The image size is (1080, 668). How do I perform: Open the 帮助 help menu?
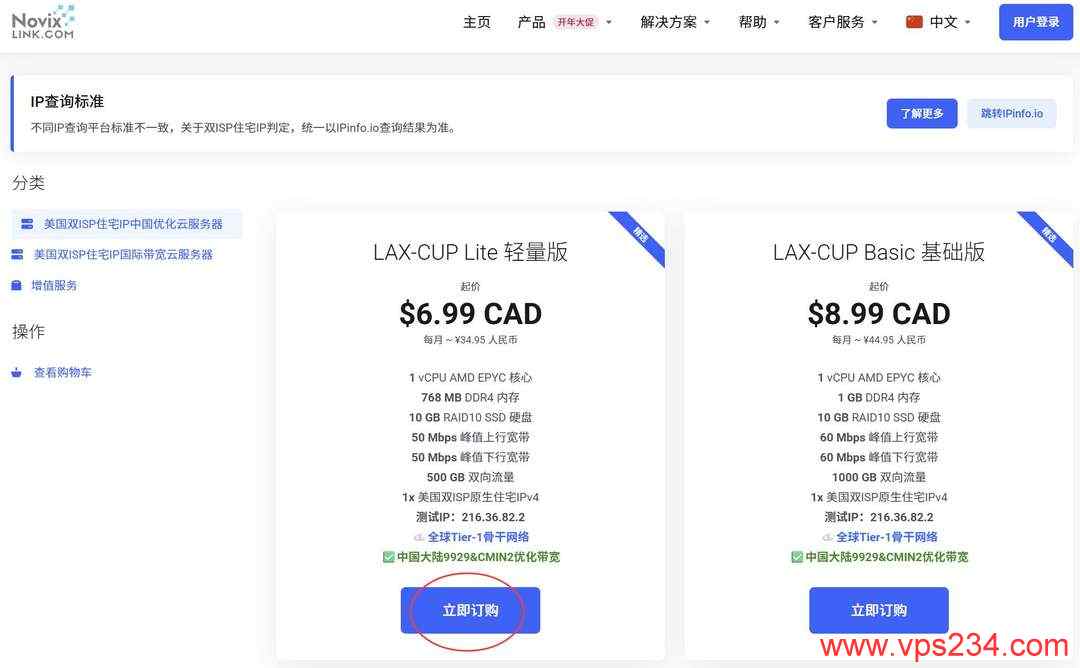(752, 22)
